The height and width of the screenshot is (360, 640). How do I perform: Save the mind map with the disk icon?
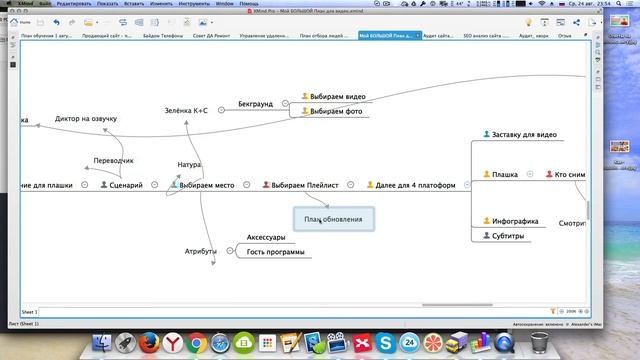[40, 22]
